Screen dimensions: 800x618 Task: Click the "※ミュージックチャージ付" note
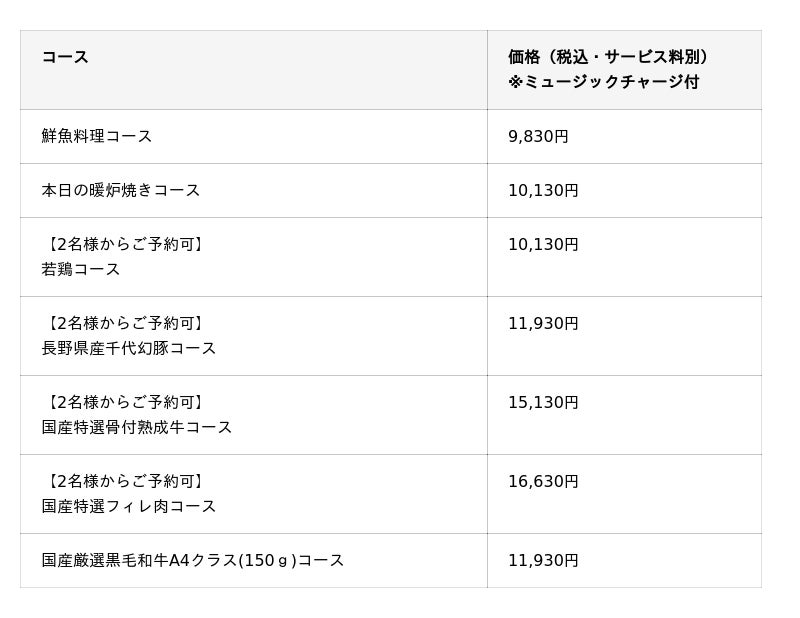coord(603,82)
